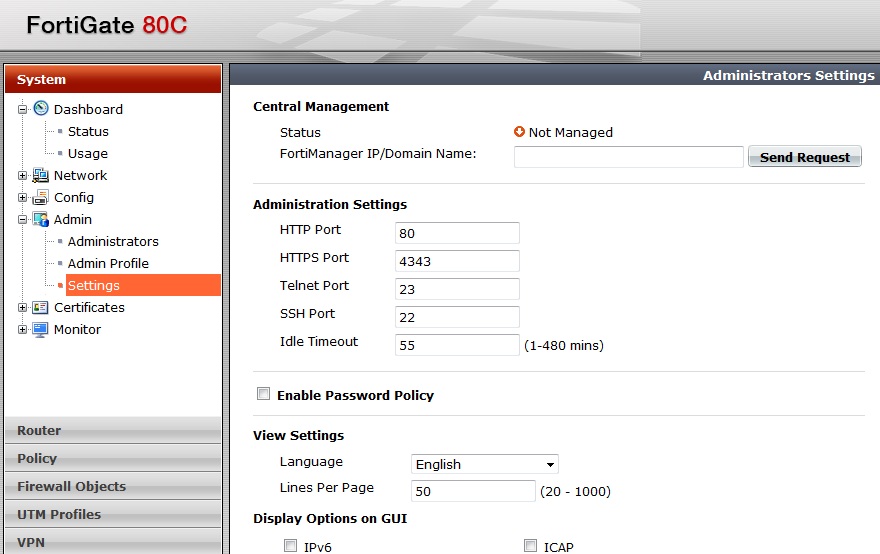
Task: Click the FortiManager IP/Domain Name field
Action: [628, 157]
